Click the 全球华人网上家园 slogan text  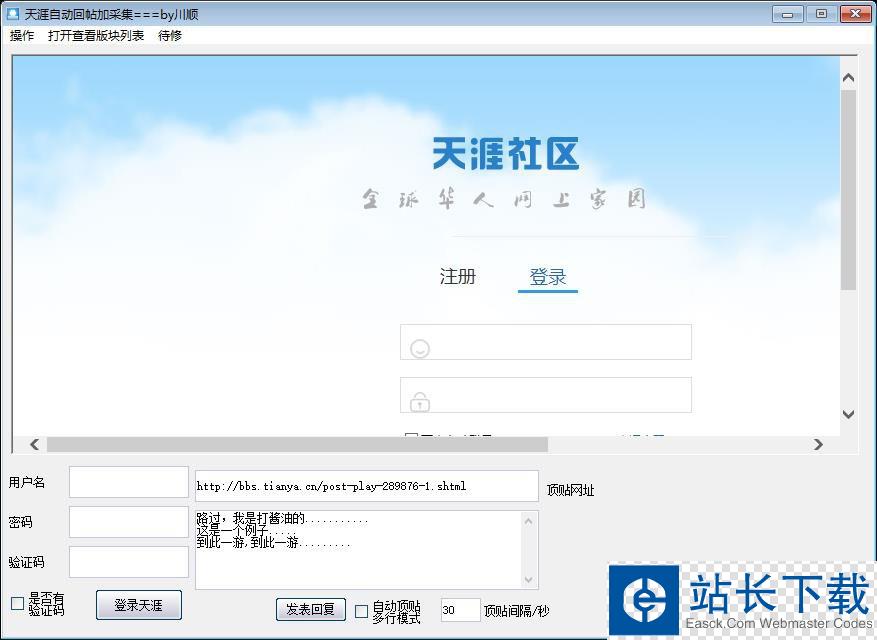pos(504,199)
